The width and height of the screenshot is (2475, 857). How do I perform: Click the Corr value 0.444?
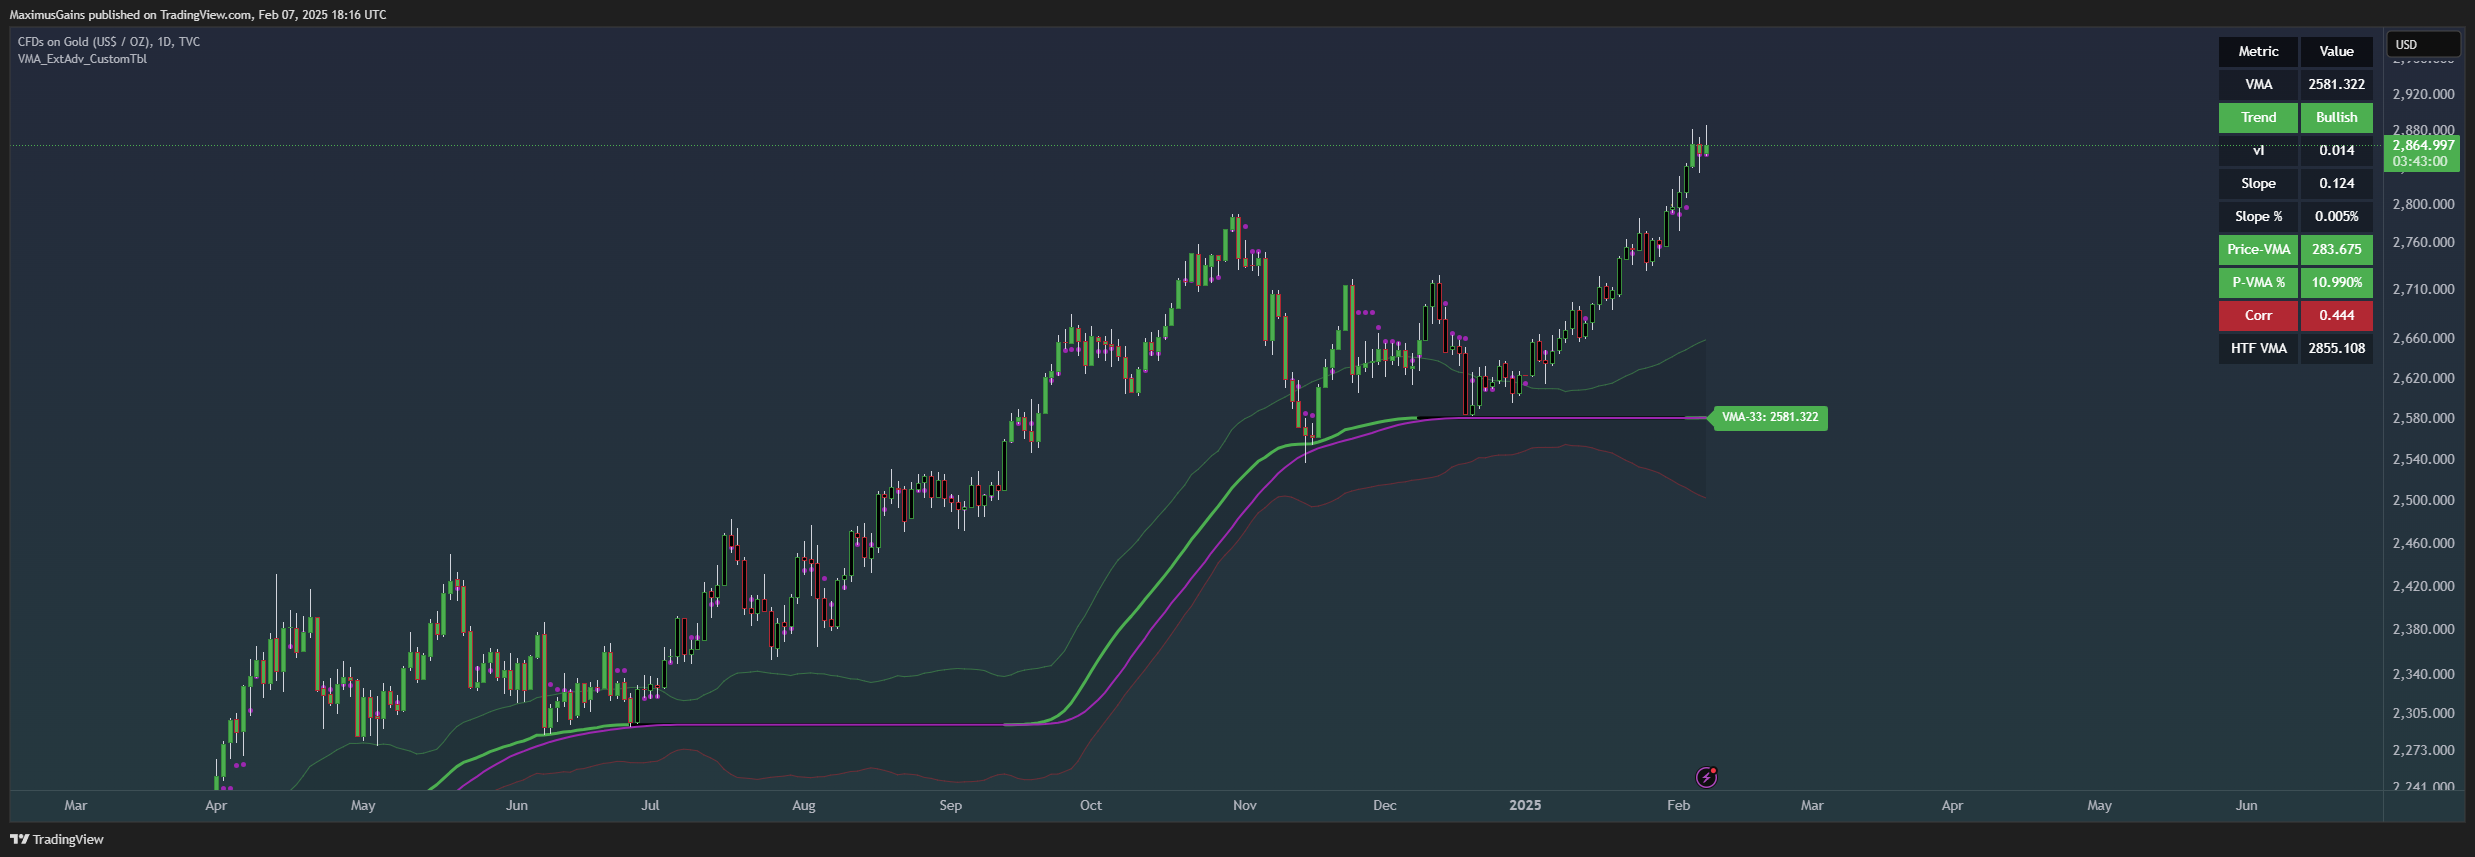tap(2336, 315)
